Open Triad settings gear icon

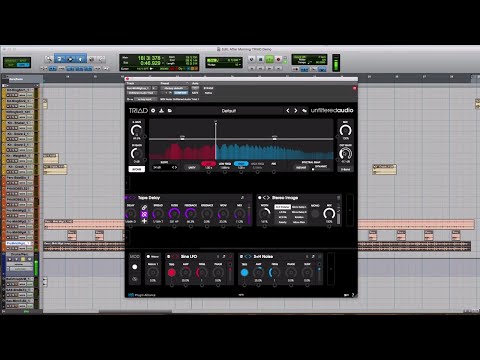click(x=153, y=110)
